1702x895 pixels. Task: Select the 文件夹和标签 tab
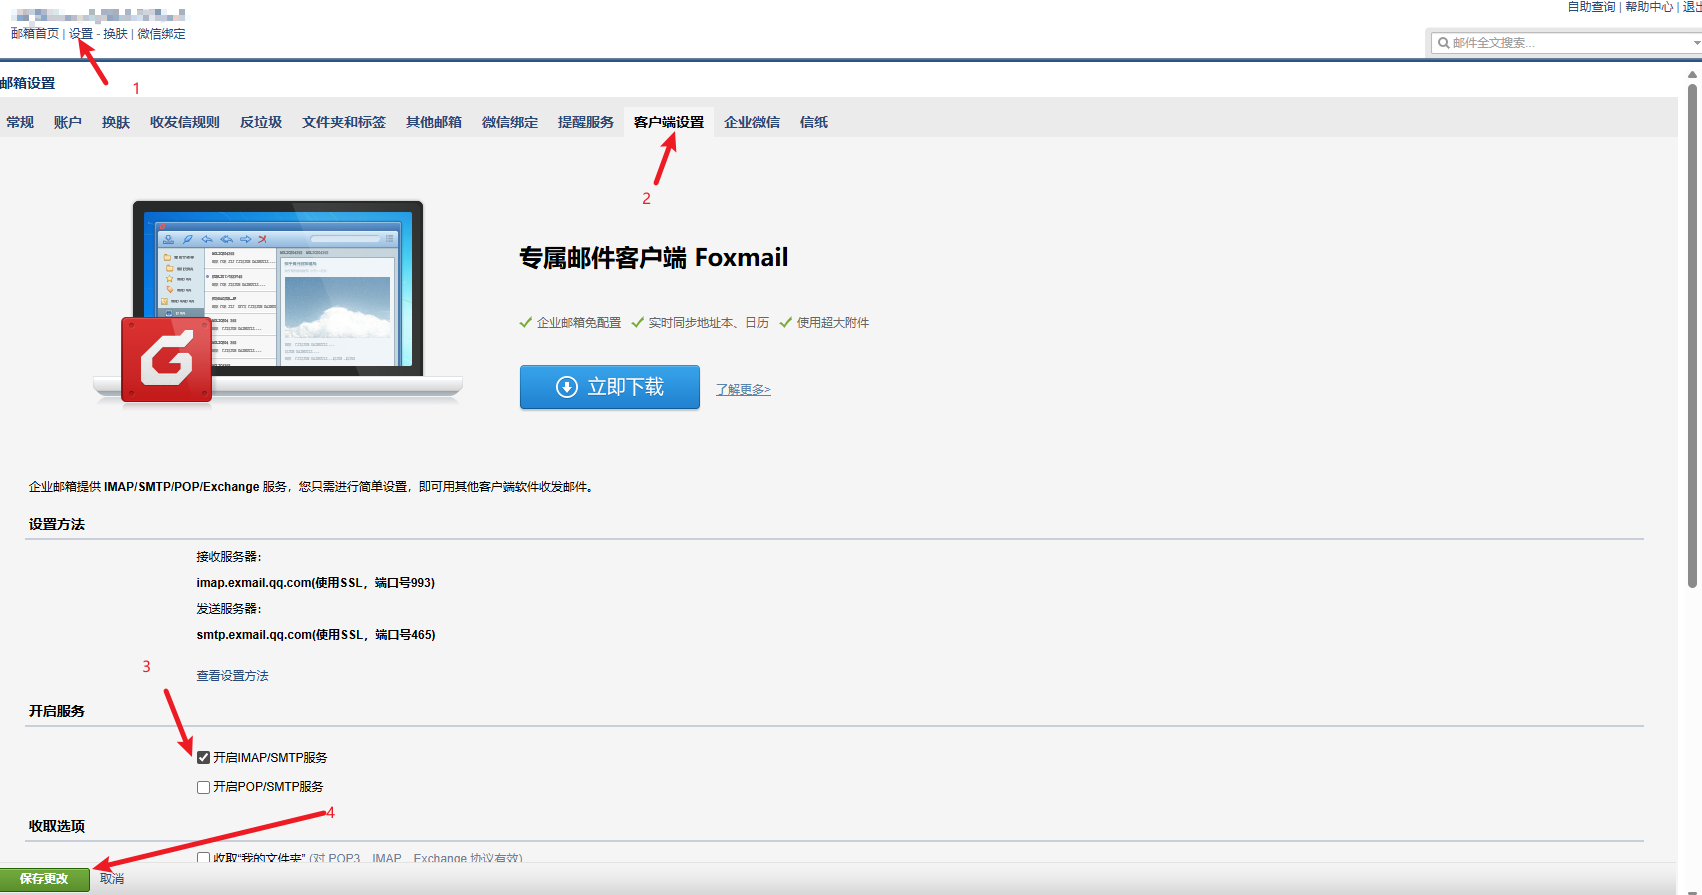(x=343, y=122)
